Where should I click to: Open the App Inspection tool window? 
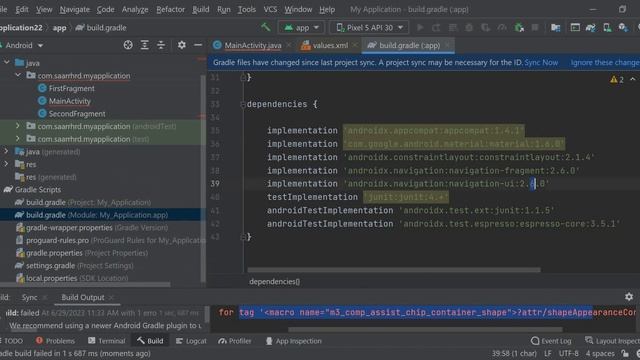[x=293, y=341]
